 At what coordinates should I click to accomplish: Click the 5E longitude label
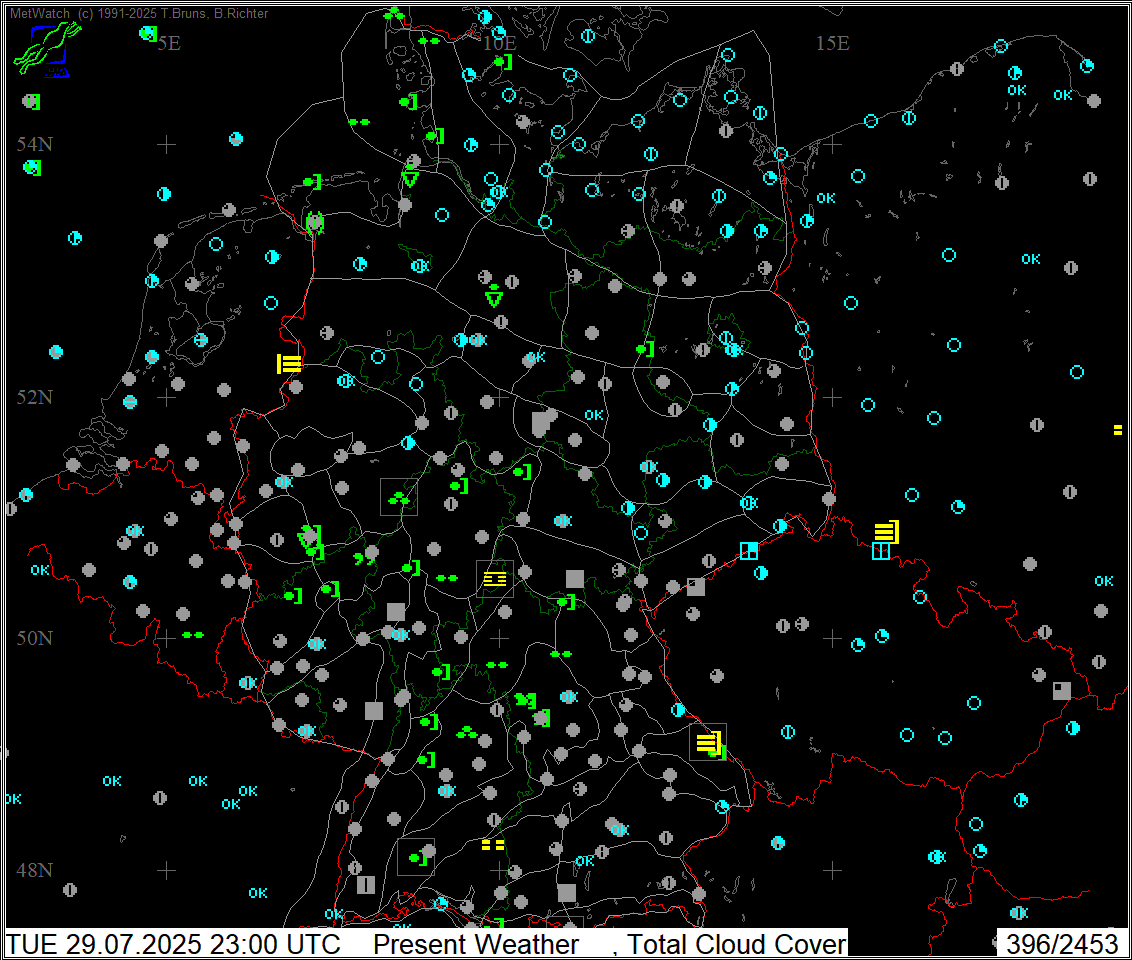tap(169, 43)
